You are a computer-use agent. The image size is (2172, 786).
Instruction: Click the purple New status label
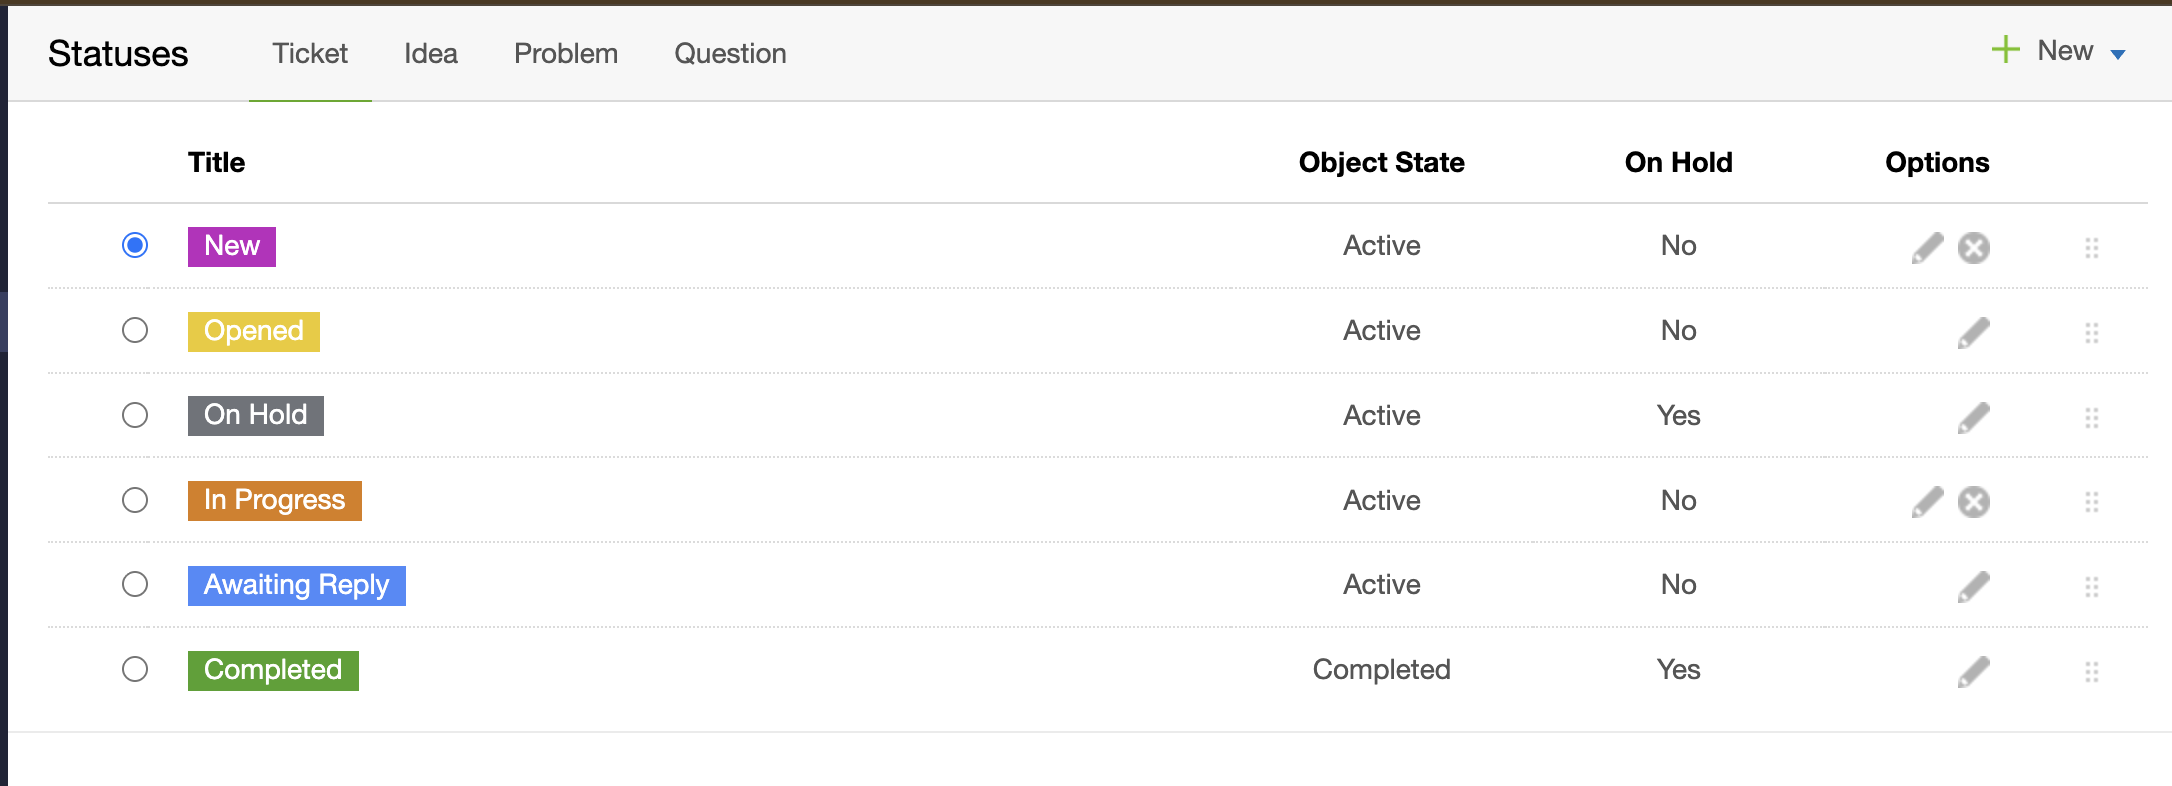coord(232,246)
